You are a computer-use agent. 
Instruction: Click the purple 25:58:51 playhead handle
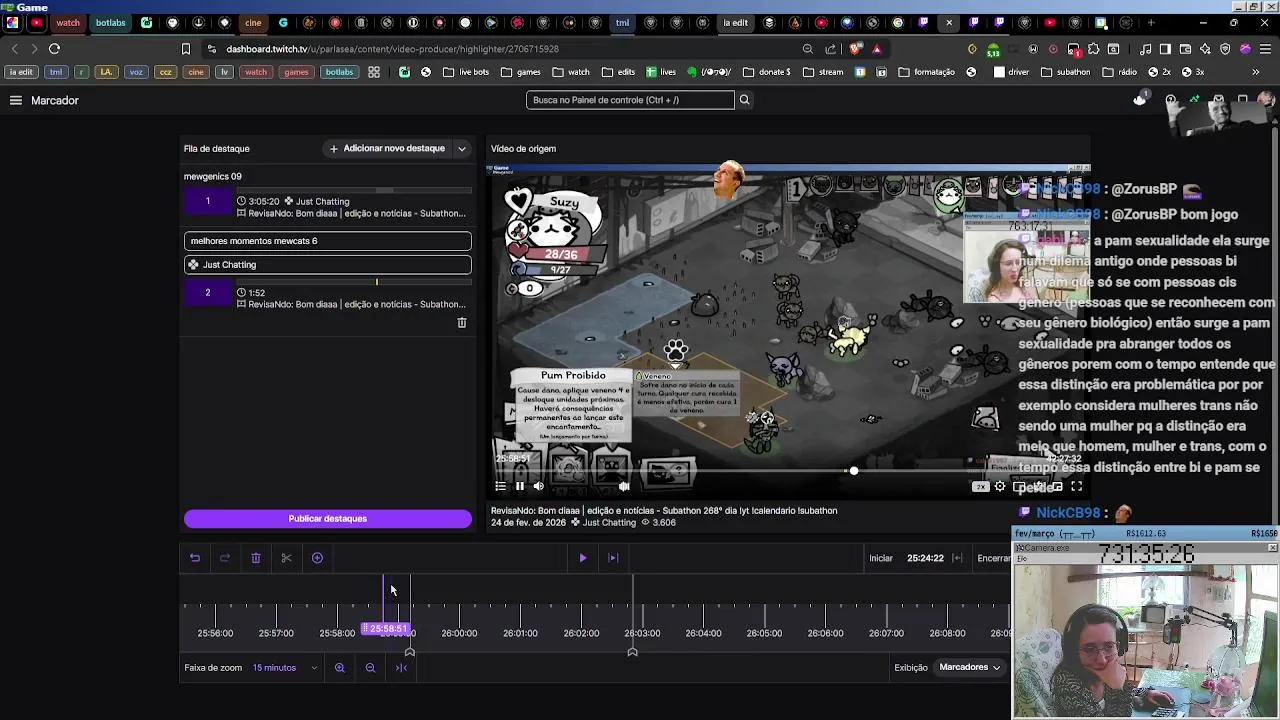pyautogui.click(x=386, y=629)
